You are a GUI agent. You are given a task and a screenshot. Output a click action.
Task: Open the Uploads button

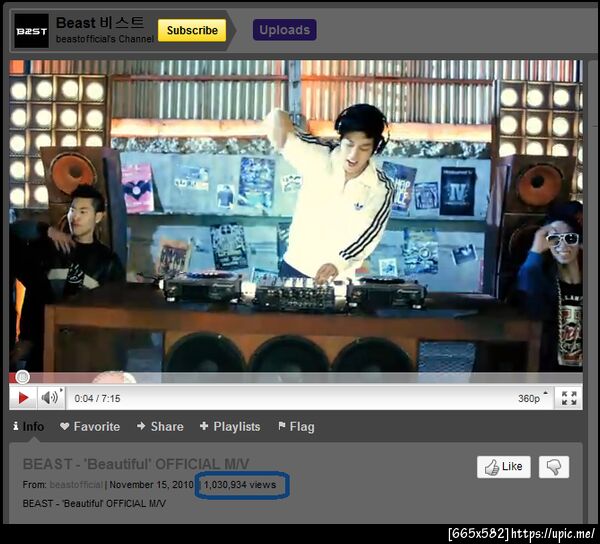(284, 30)
